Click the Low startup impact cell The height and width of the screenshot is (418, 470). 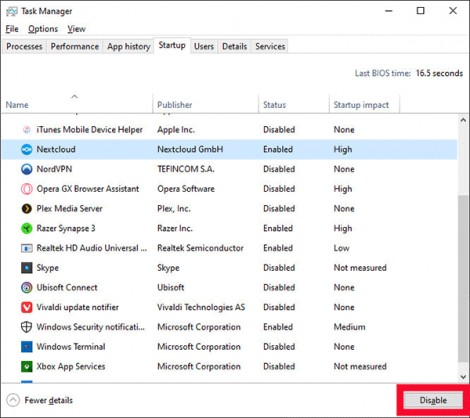click(342, 248)
